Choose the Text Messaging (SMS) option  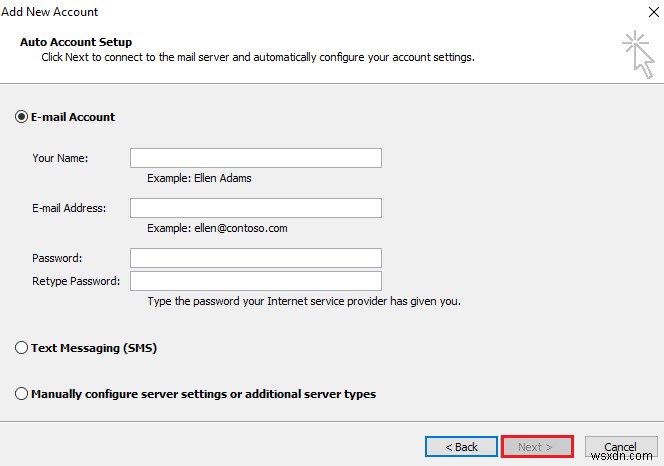pos(22,348)
